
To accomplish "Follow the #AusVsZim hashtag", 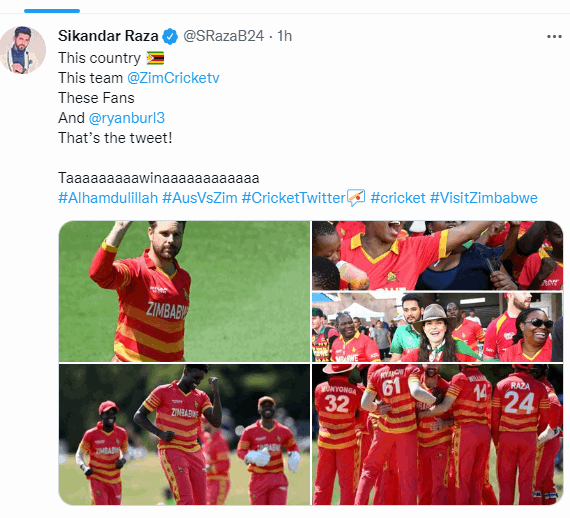I will 200,198.
